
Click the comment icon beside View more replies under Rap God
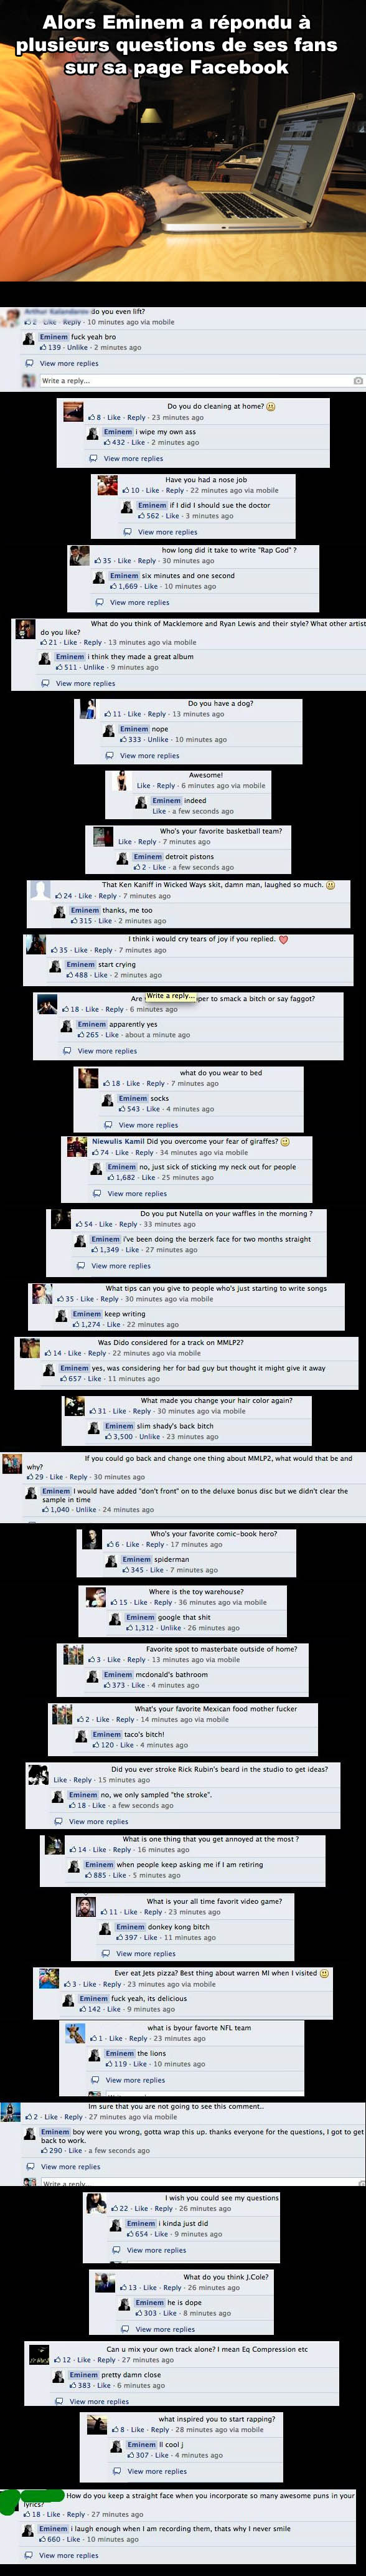click(99, 602)
